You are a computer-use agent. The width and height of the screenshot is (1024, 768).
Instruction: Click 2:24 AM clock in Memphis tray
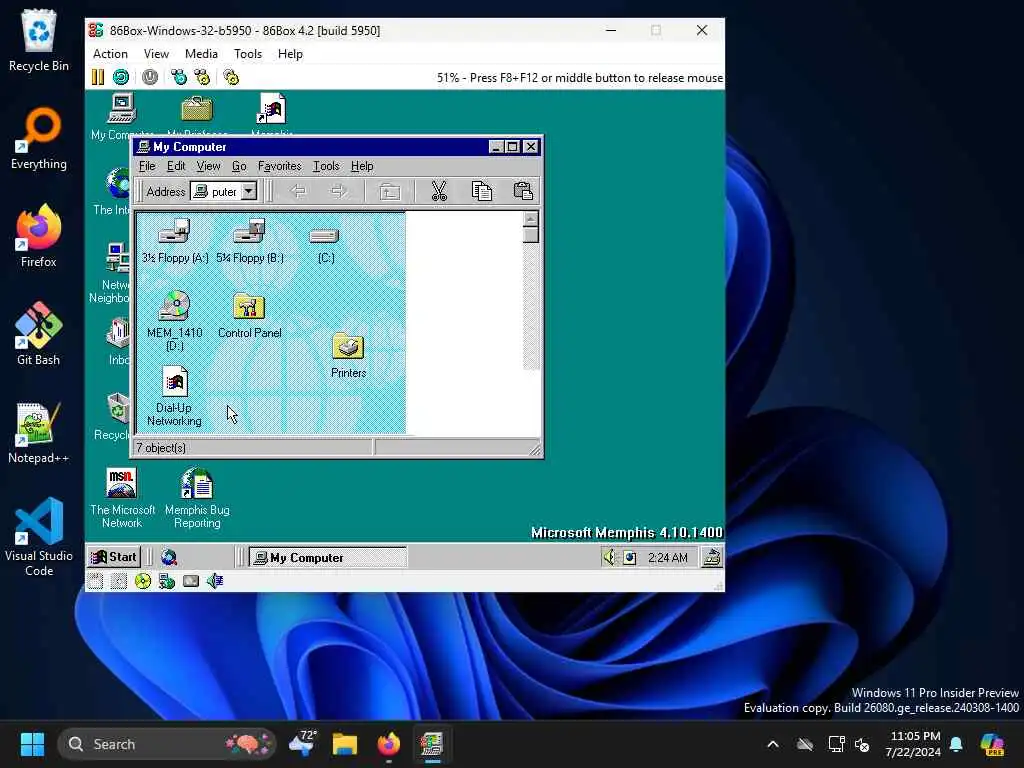[x=667, y=558]
